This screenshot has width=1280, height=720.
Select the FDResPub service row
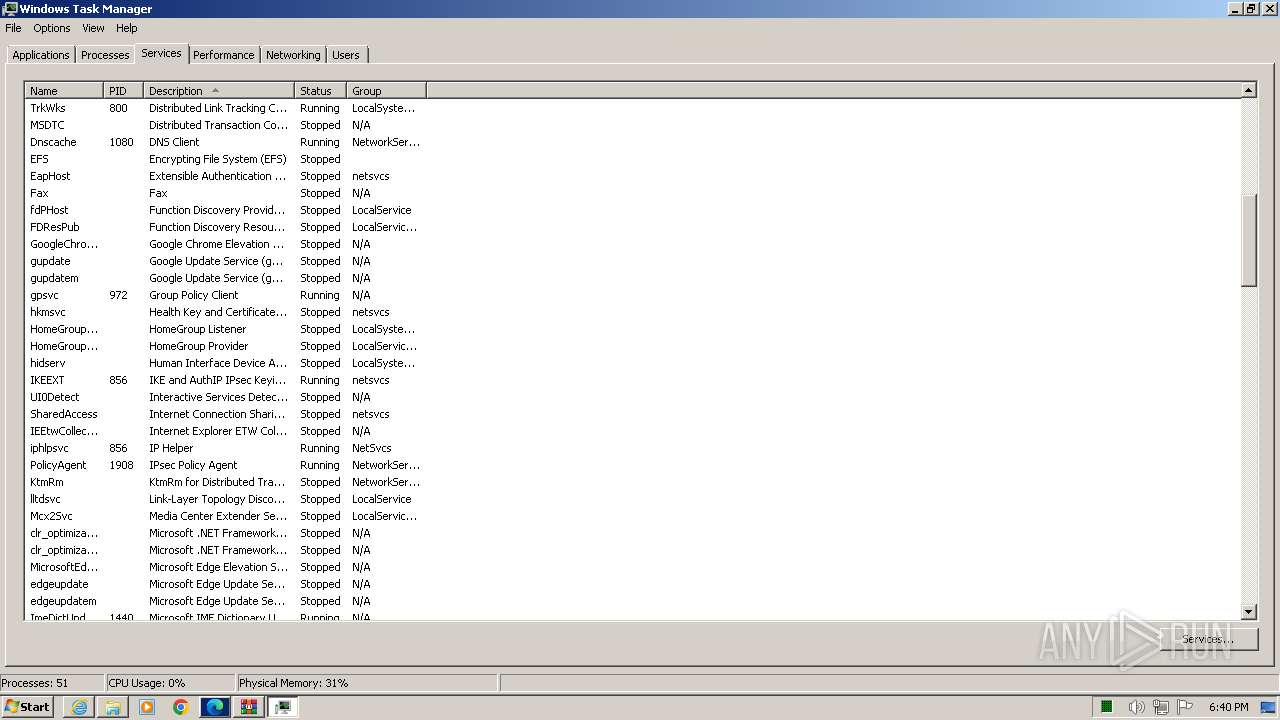click(633, 227)
